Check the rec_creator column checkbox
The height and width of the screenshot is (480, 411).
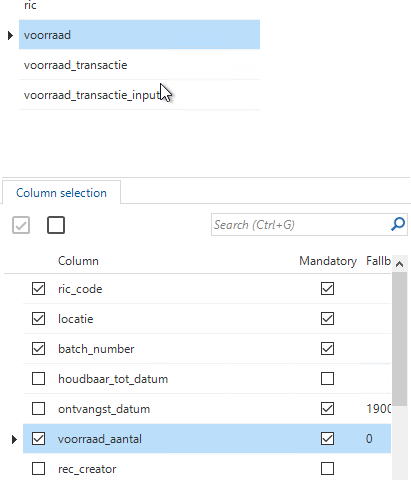pyautogui.click(x=39, y=469)
